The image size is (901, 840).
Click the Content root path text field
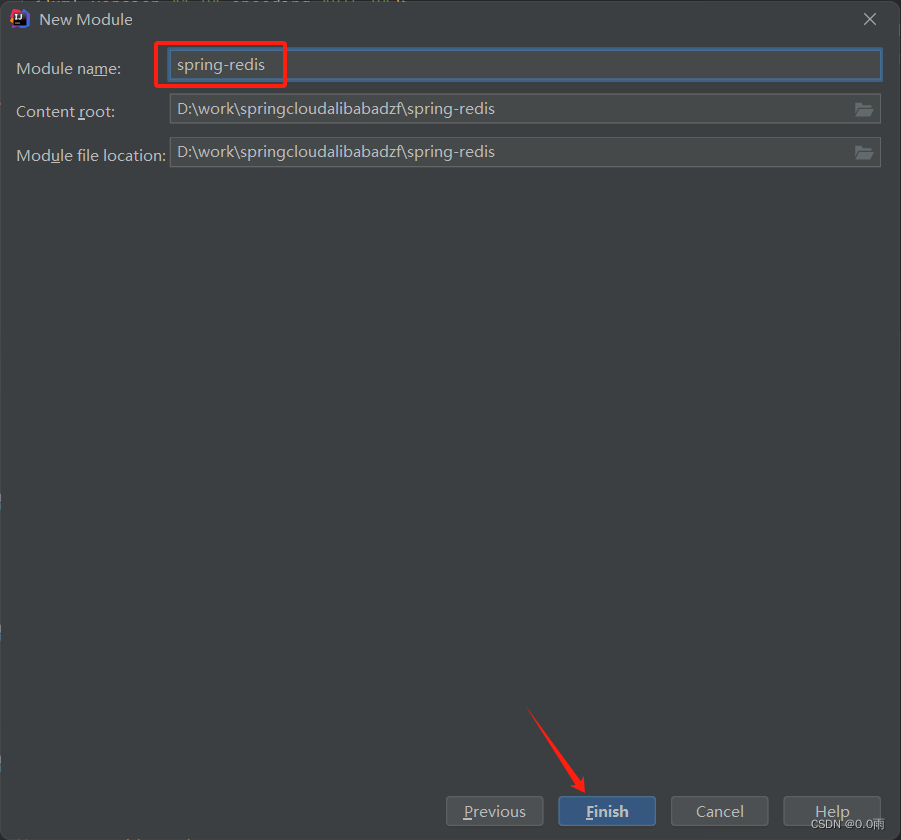500,109
